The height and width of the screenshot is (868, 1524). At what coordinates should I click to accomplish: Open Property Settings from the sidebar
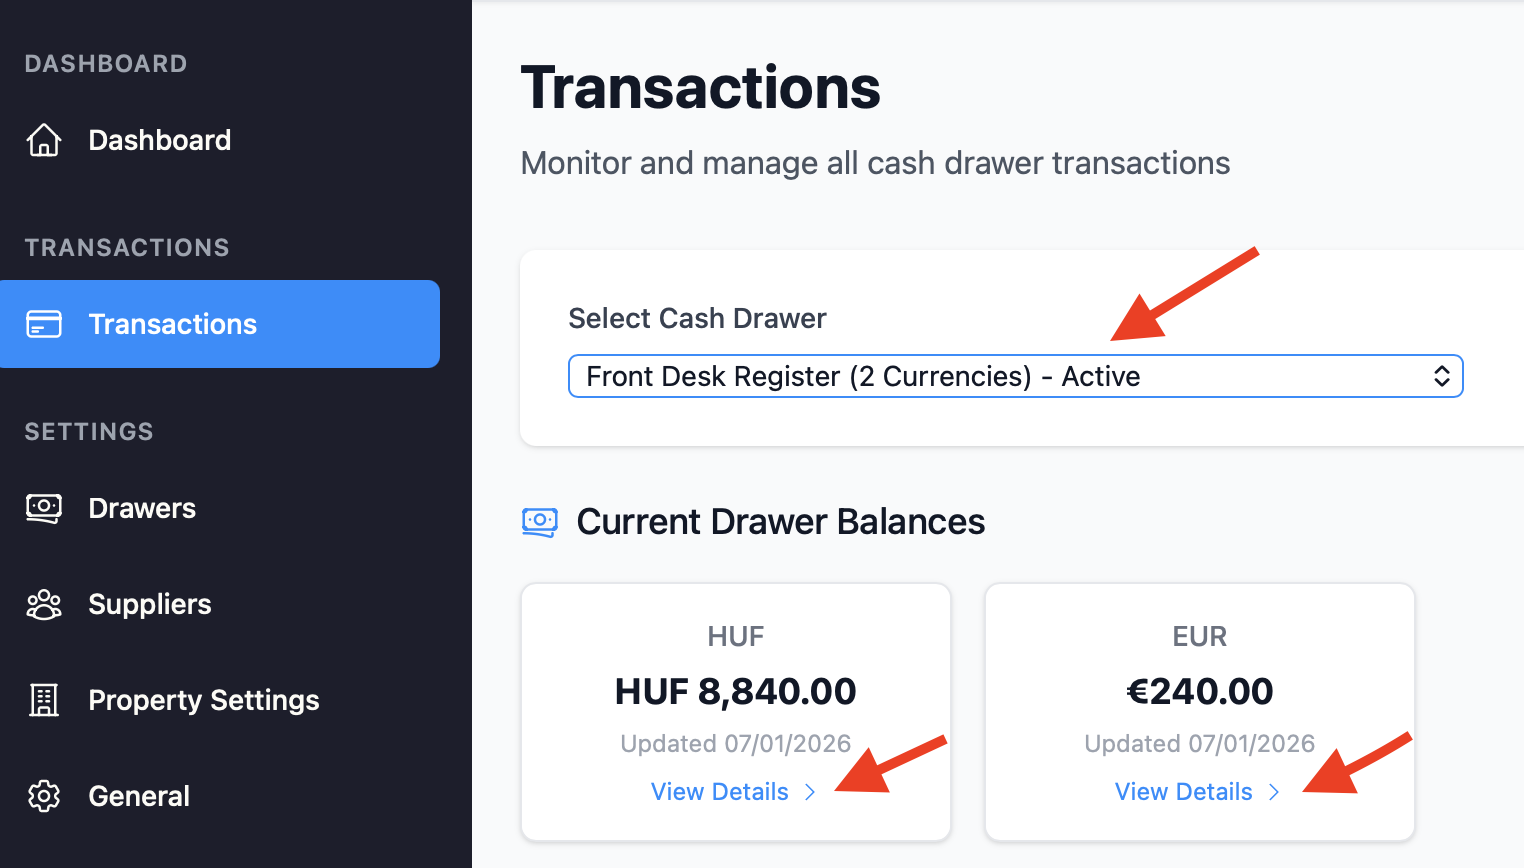(204, 700)
